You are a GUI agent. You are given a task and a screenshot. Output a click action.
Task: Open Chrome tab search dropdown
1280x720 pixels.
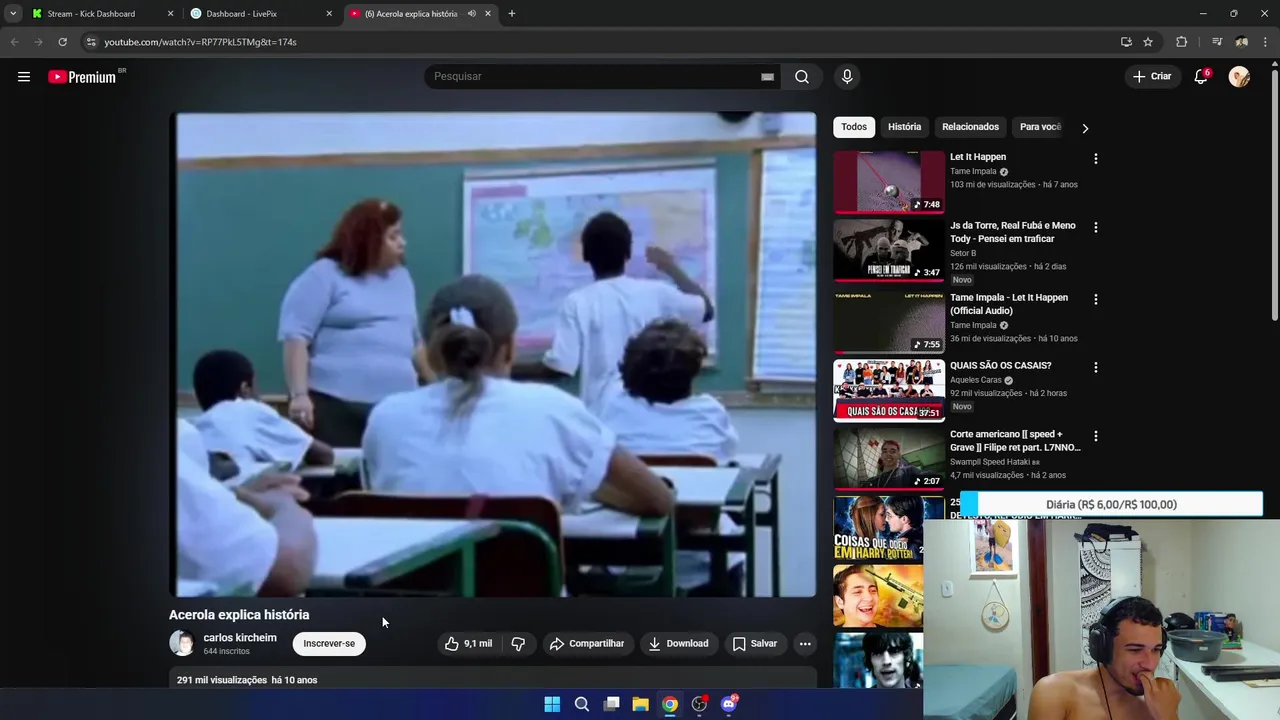[x=13, y=14]
